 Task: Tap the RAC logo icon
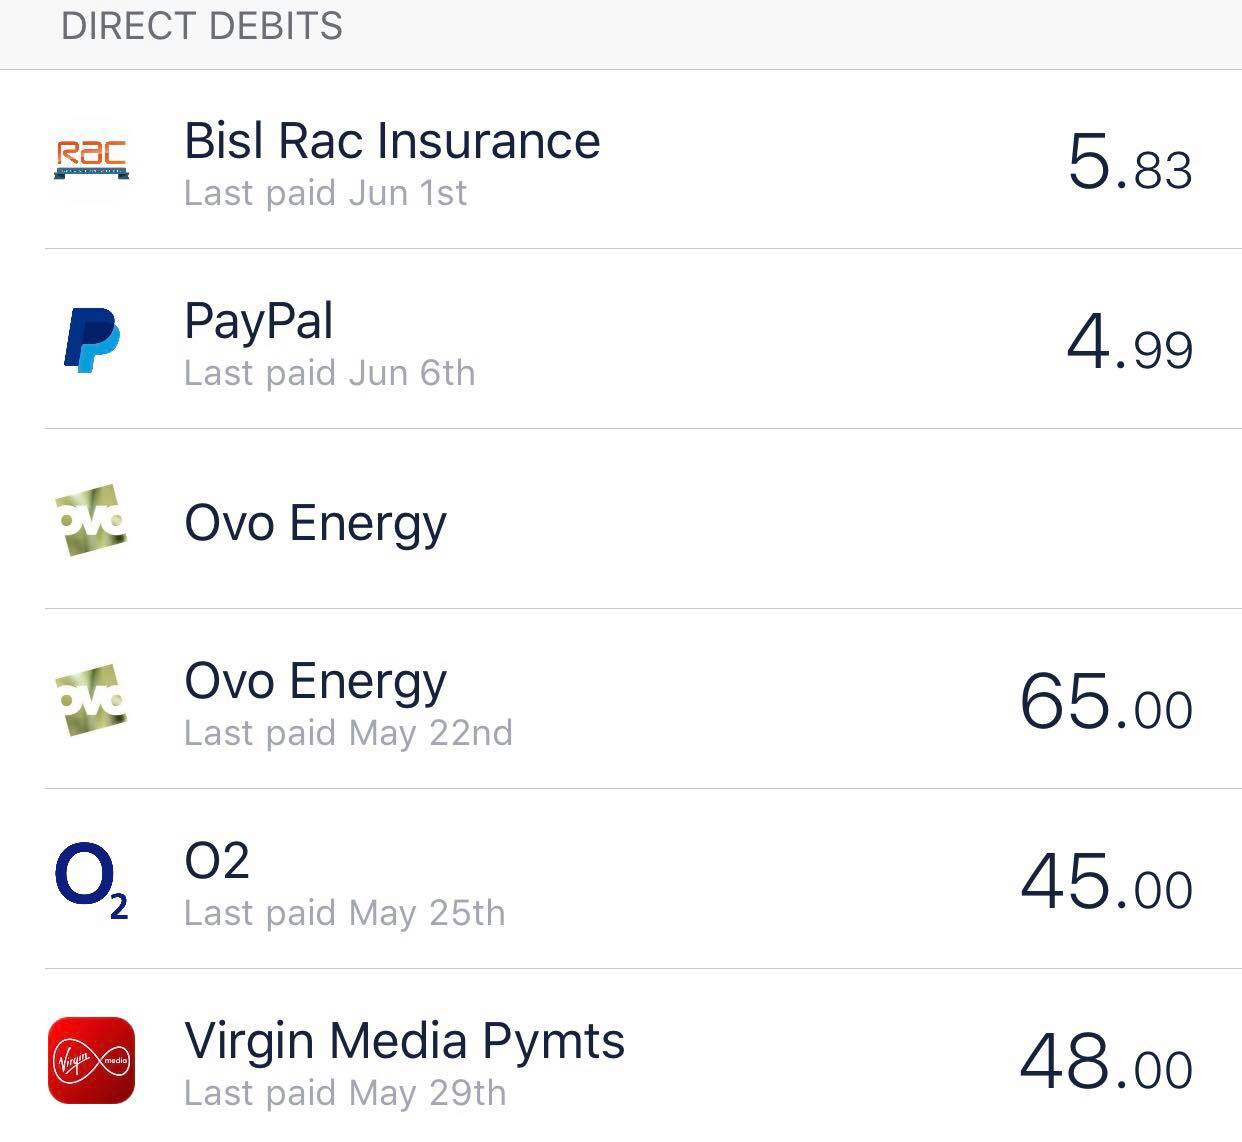tap(91, 160)
